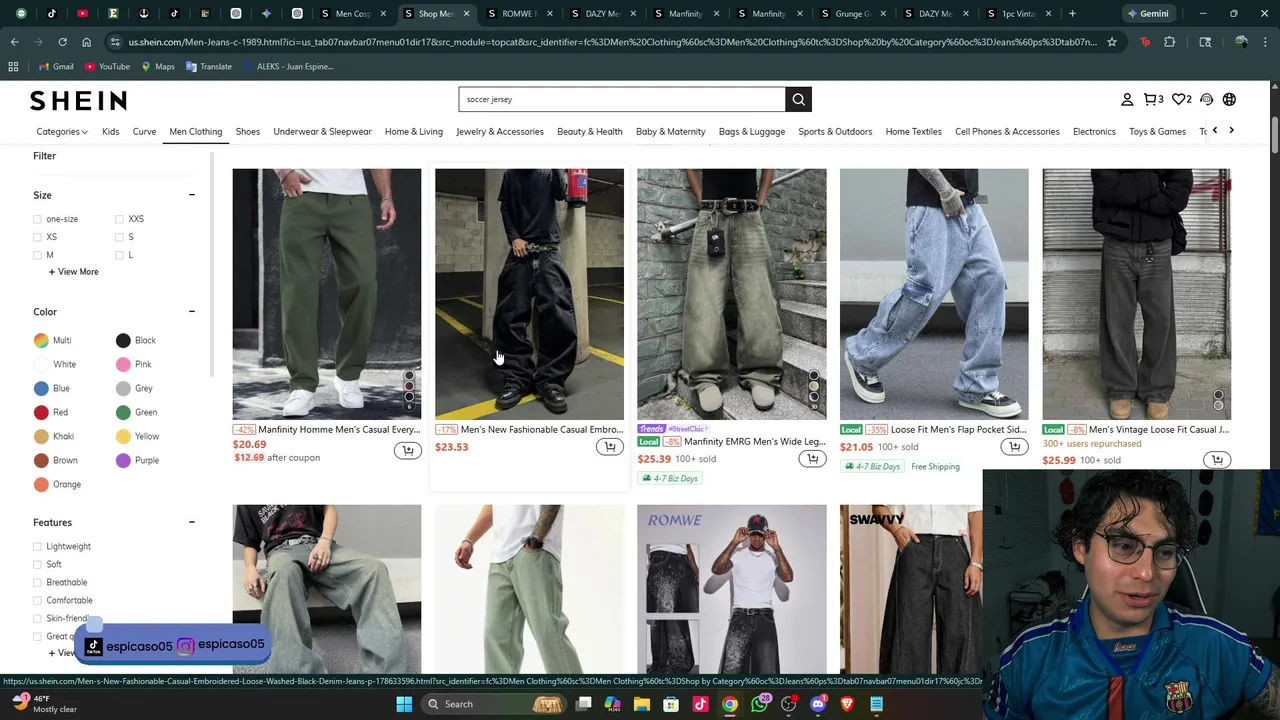Open the account profile icon

click(x=1127, y=99)
